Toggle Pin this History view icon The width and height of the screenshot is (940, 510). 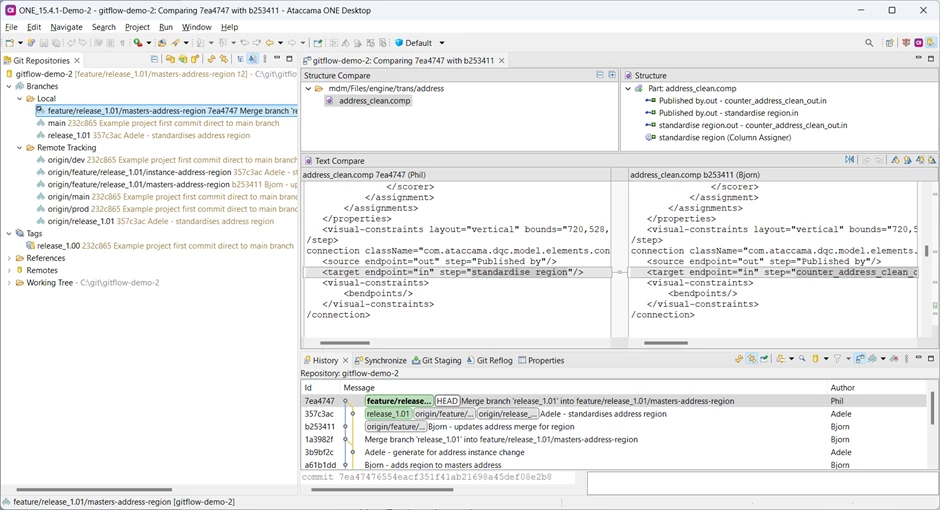coord(764,360)
